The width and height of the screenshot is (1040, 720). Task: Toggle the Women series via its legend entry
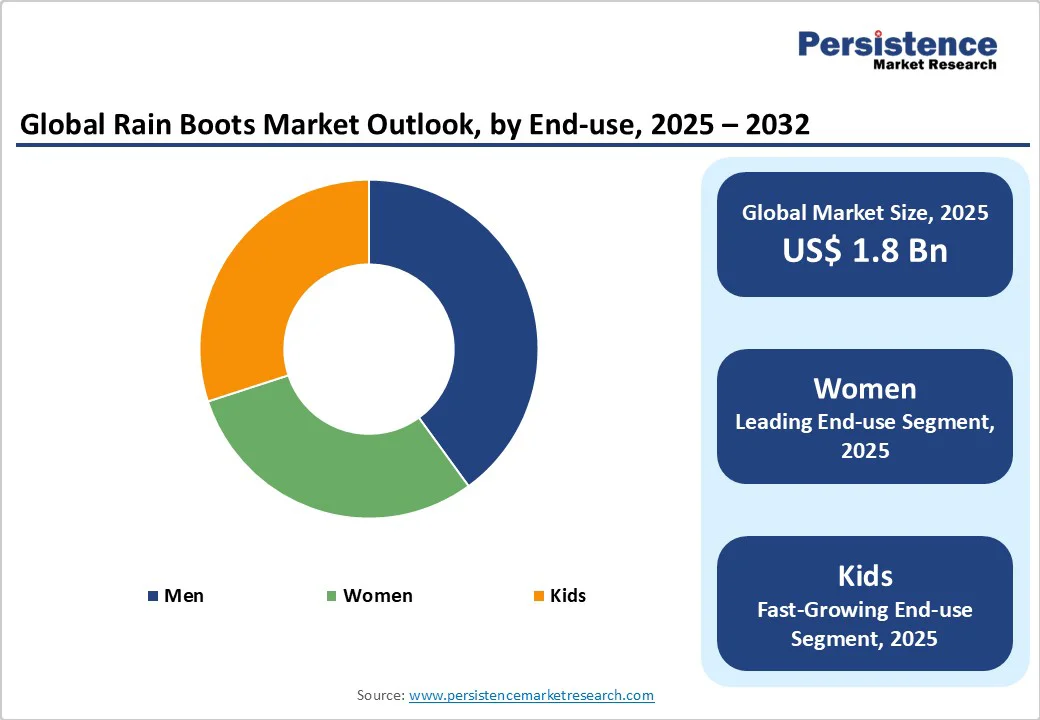pos(377,595)
